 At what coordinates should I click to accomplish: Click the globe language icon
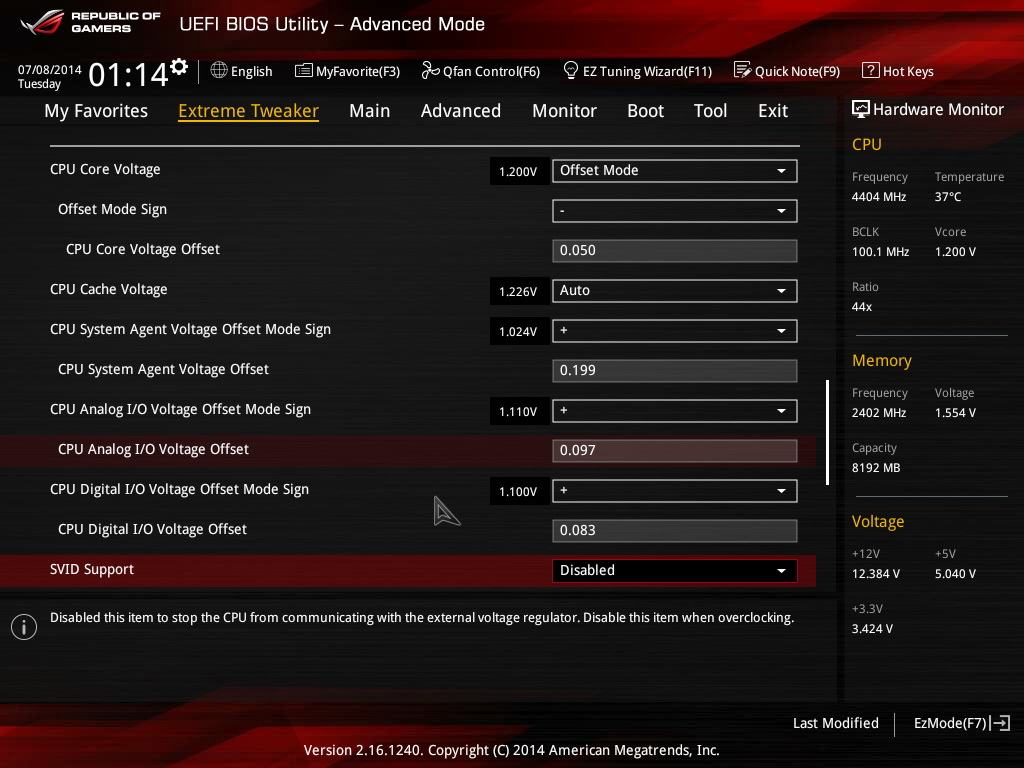point(219,71)
